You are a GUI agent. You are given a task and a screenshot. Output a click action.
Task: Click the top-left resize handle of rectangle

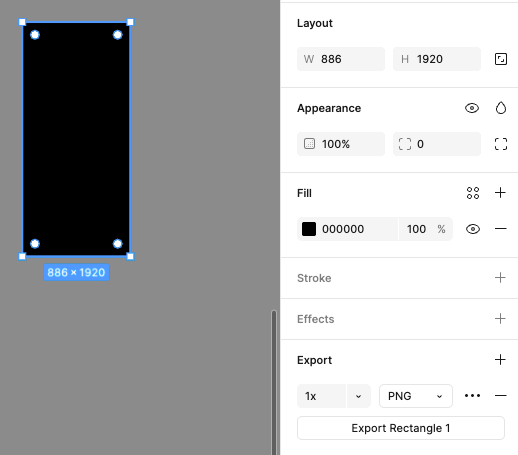pyautogui.click(x=22, y=22)
